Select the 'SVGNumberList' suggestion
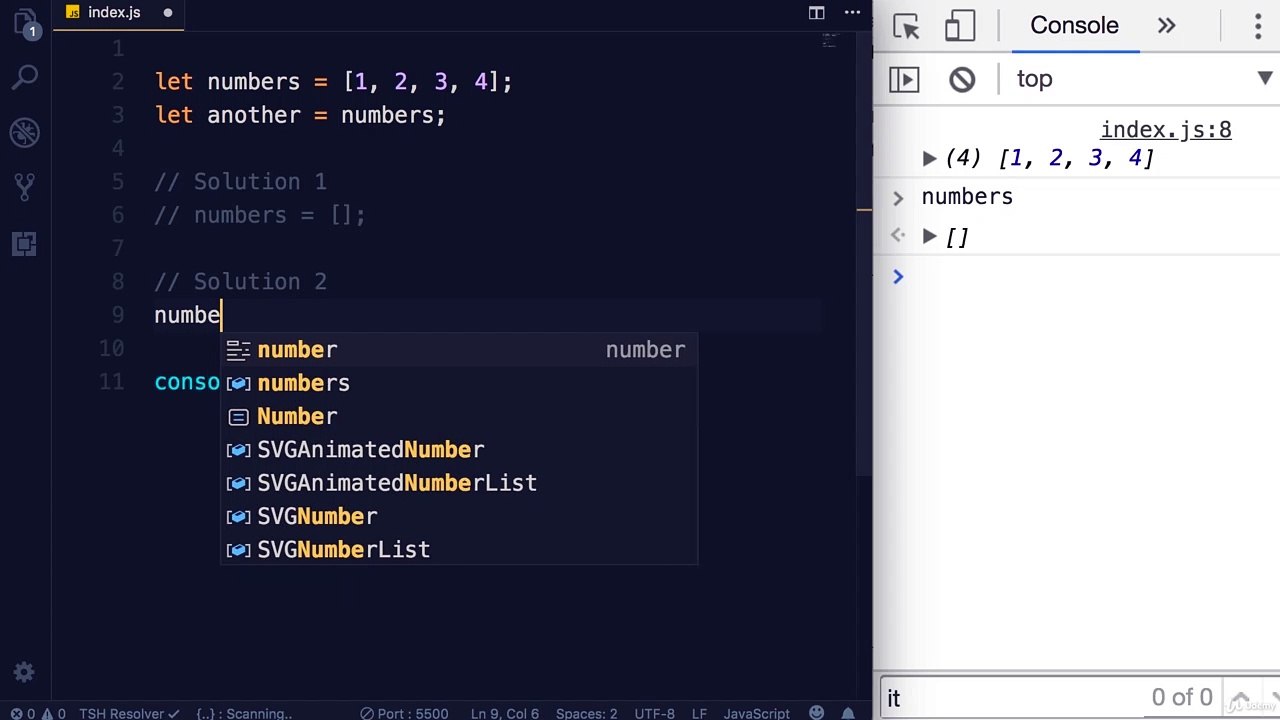1280x720 pixels. [459, 549]
